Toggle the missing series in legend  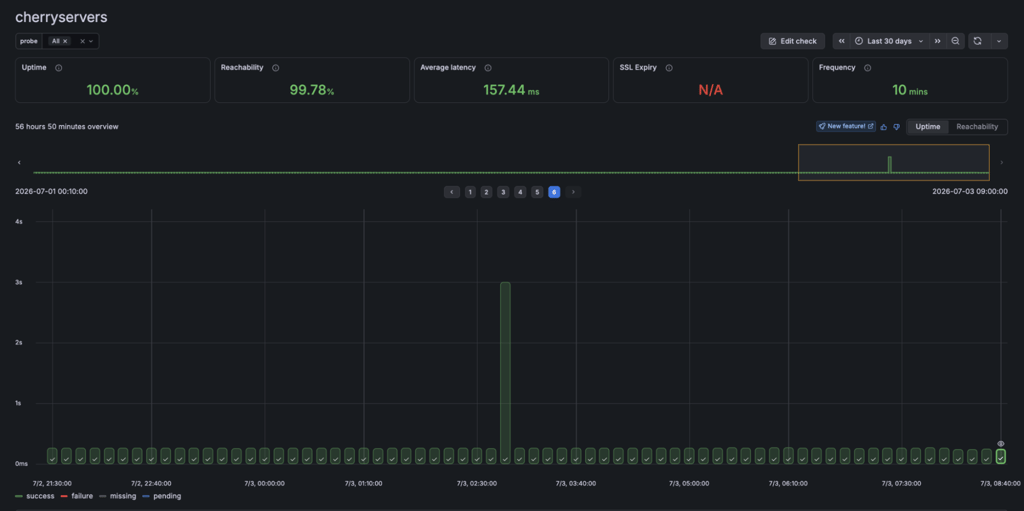(x=118, y=496)
